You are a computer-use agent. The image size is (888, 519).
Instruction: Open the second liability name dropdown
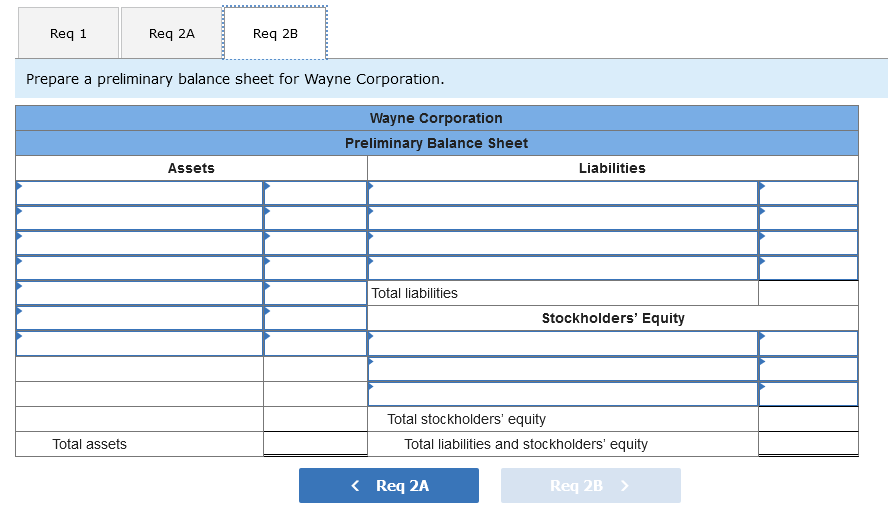point(563,218)
